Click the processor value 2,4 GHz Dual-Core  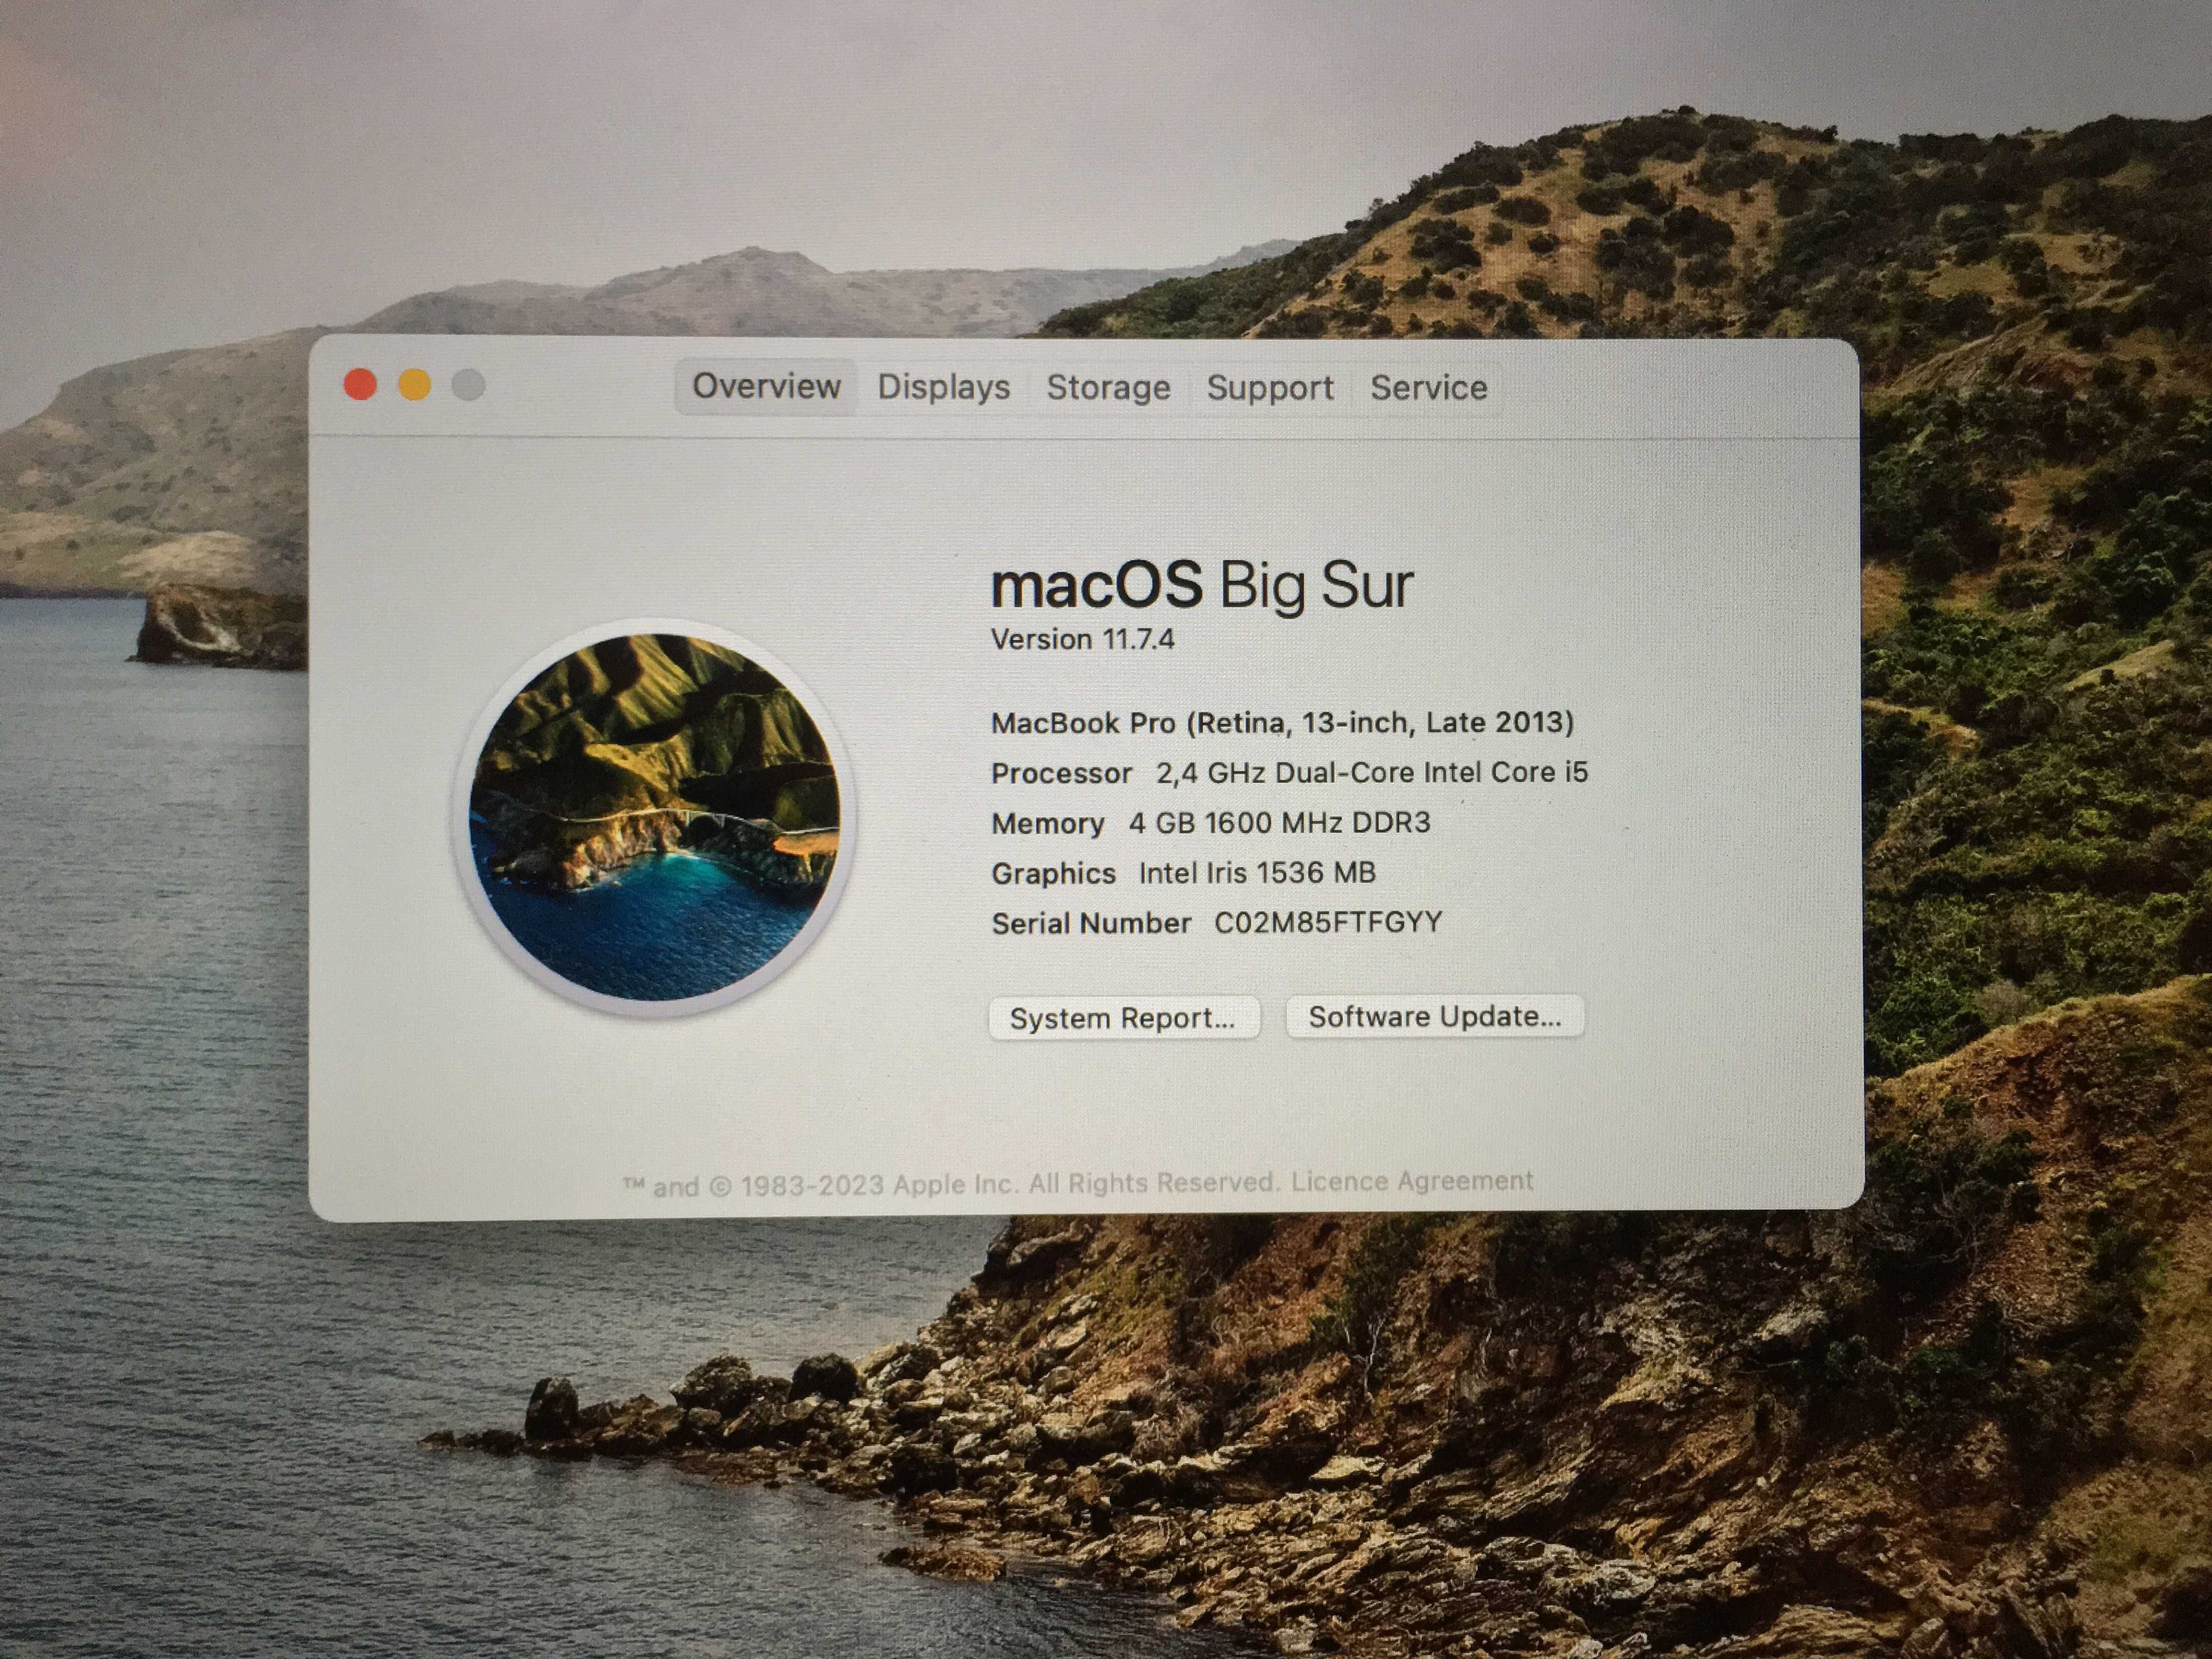point(1372,772)
